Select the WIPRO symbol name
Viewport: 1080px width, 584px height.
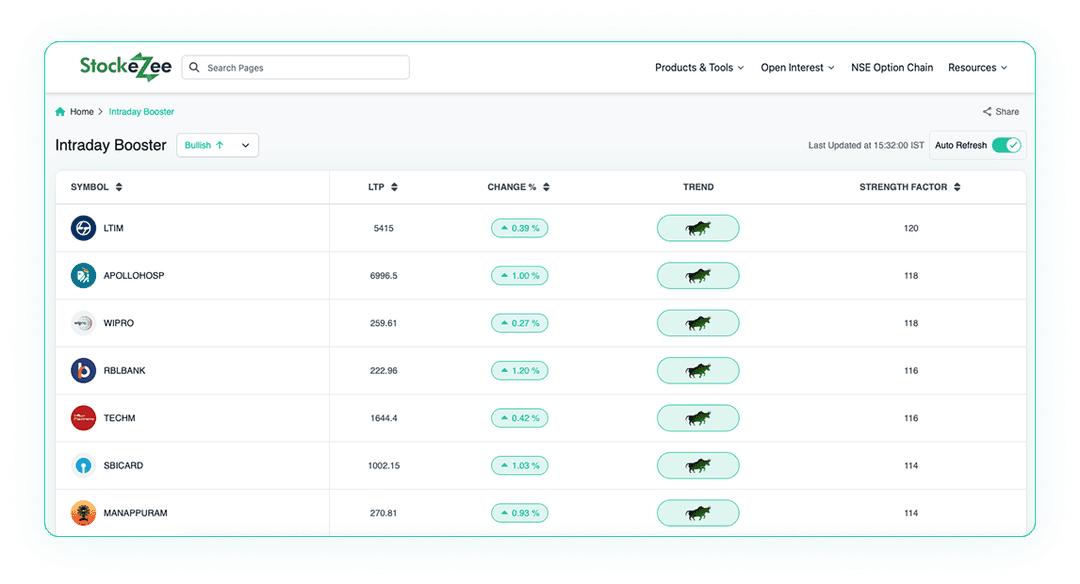pos(118,323)
